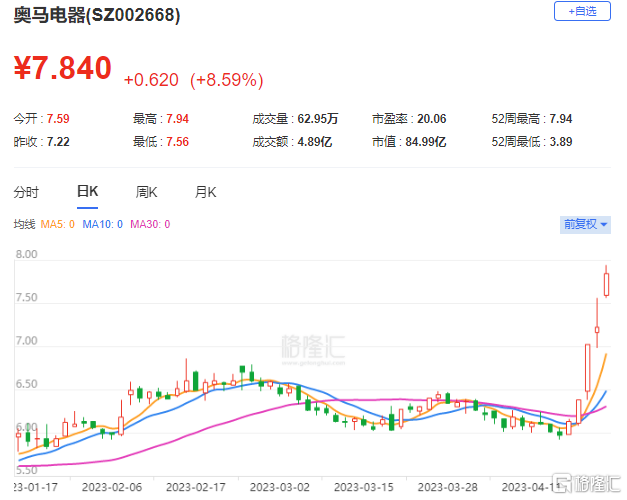The height and width of the screenshot is (500, 627).
Task: Click the 市值 value 84.99亿
Action: [x=425, y=142]
